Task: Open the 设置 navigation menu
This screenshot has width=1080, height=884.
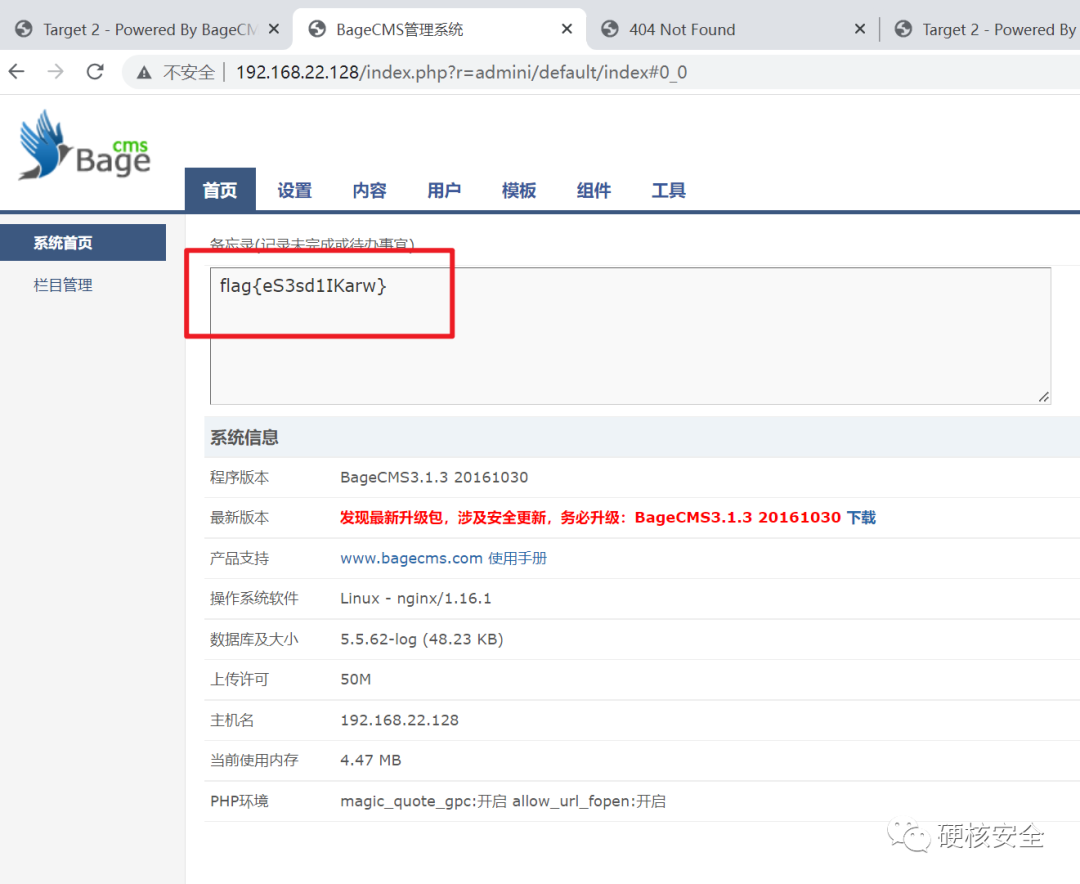Action: click(295, 190)
